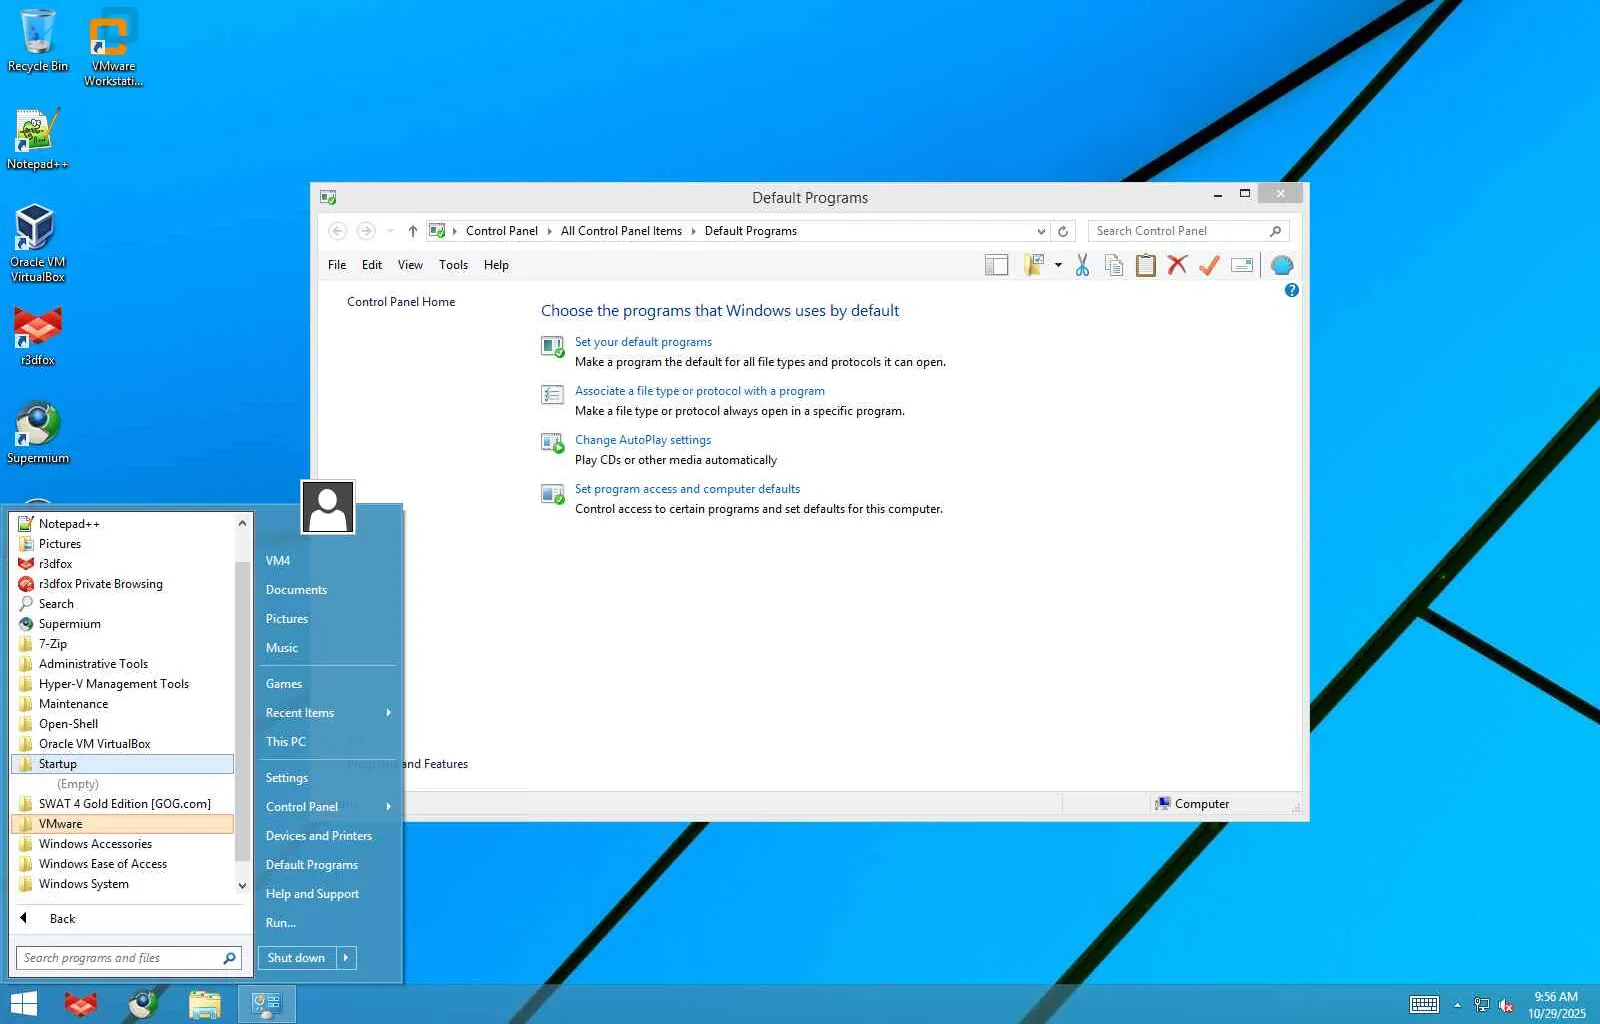
Task: Refresh the Default Programs address bar
Action: [1063, 231]
